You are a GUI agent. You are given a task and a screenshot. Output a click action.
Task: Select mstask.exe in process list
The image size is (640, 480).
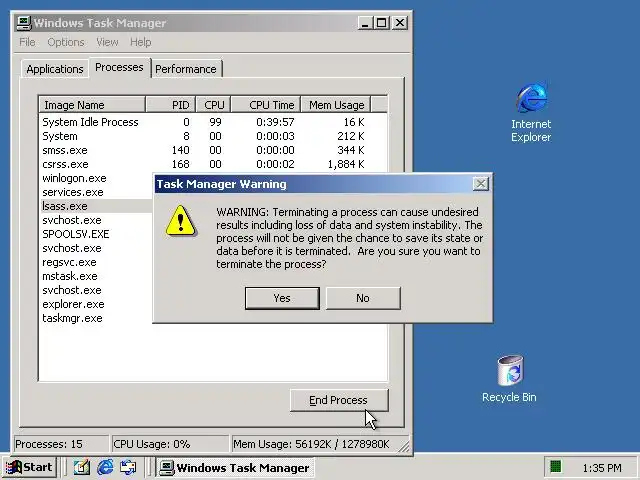(x=70, y=276)
